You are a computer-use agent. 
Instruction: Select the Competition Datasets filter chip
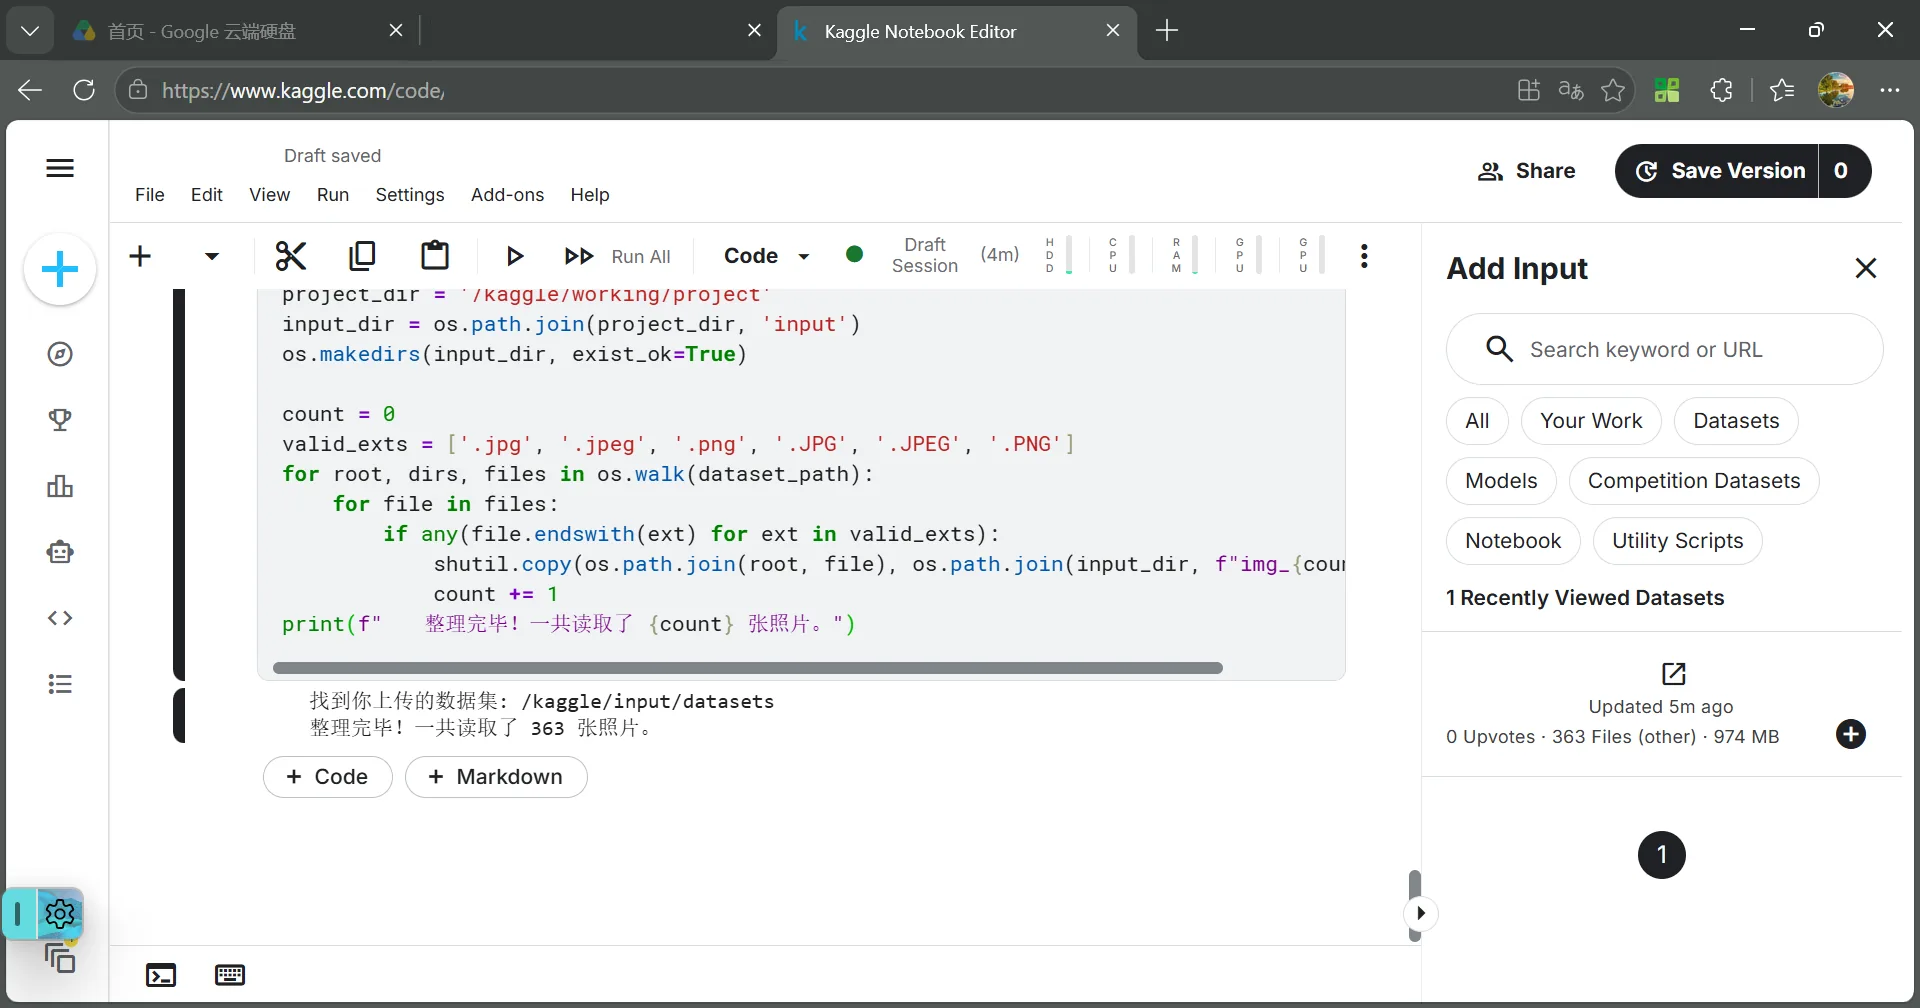[x=1694, y=481]
